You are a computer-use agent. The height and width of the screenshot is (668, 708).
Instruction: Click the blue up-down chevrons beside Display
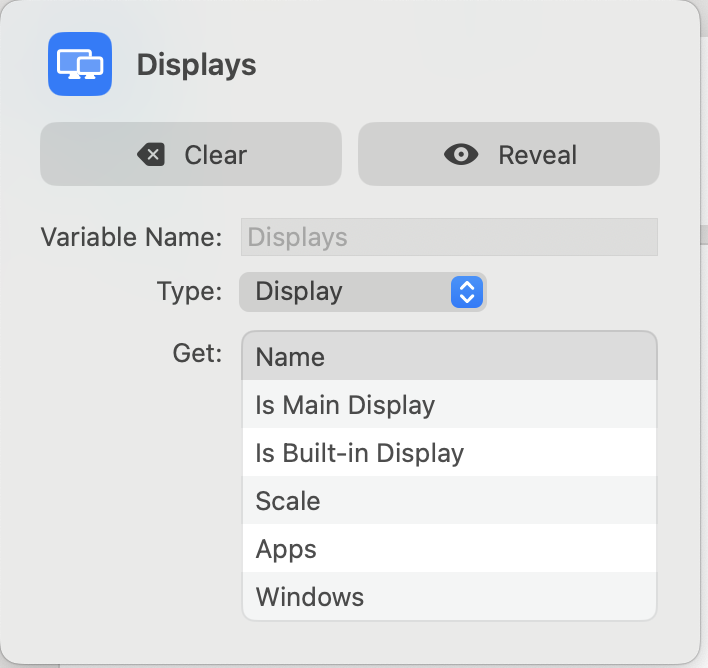coord(467,292)
